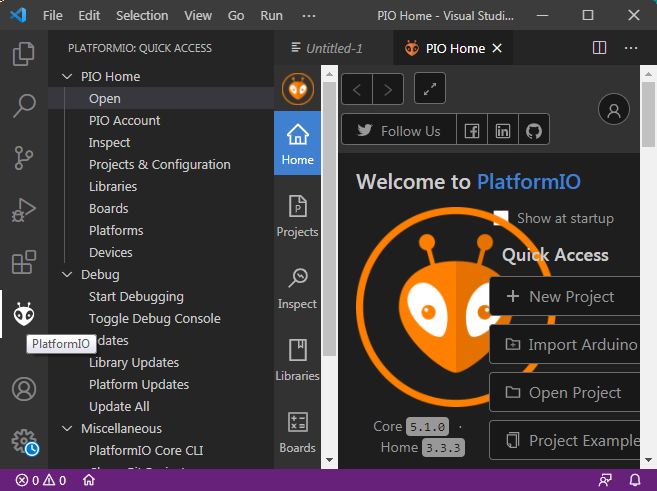Viewport: 657px width, 491px height.
Task: Open Inspect in PIO Home sidebar
Action: tap(297, 288)
